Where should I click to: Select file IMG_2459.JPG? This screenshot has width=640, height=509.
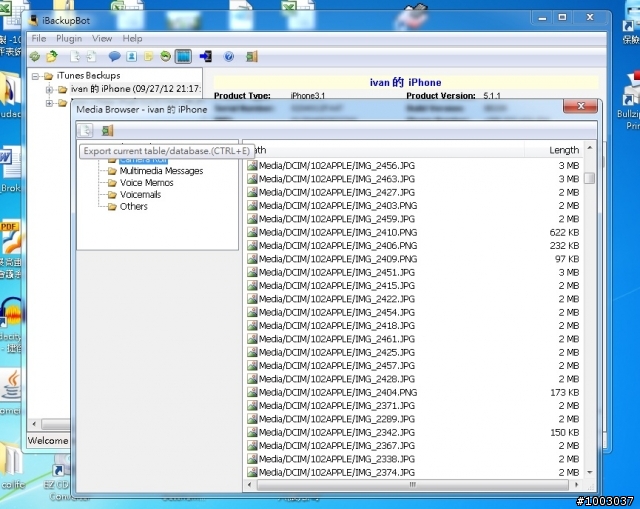[x=337, y=219]
